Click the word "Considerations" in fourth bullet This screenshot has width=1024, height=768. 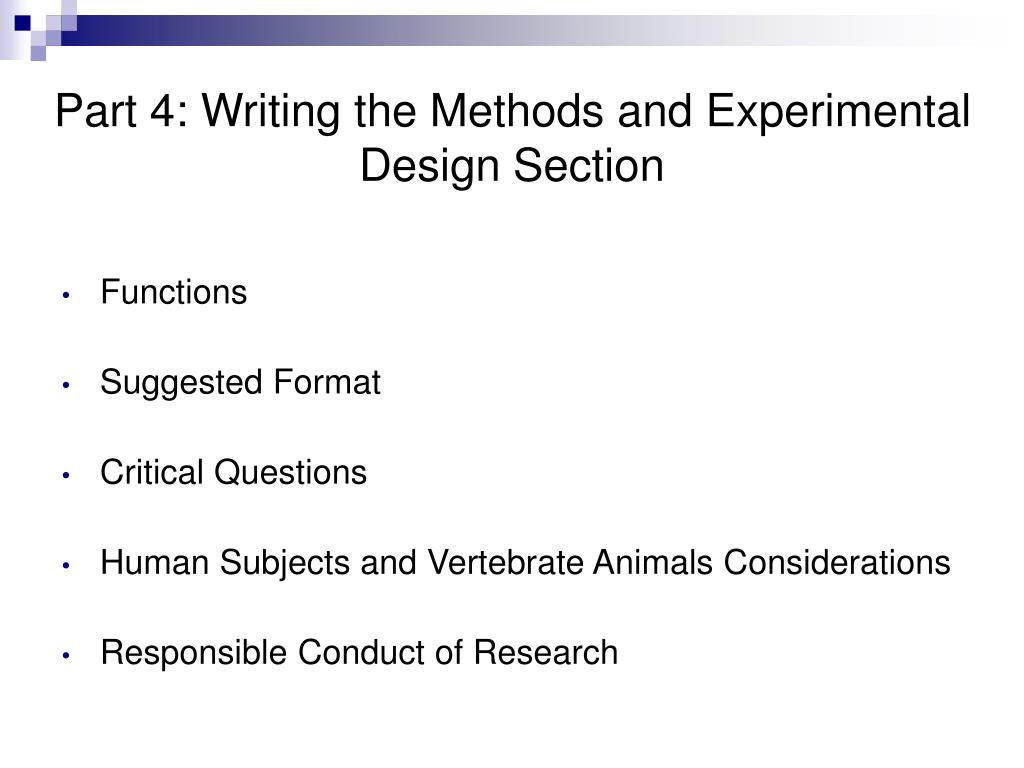click(x=837, y=562)
